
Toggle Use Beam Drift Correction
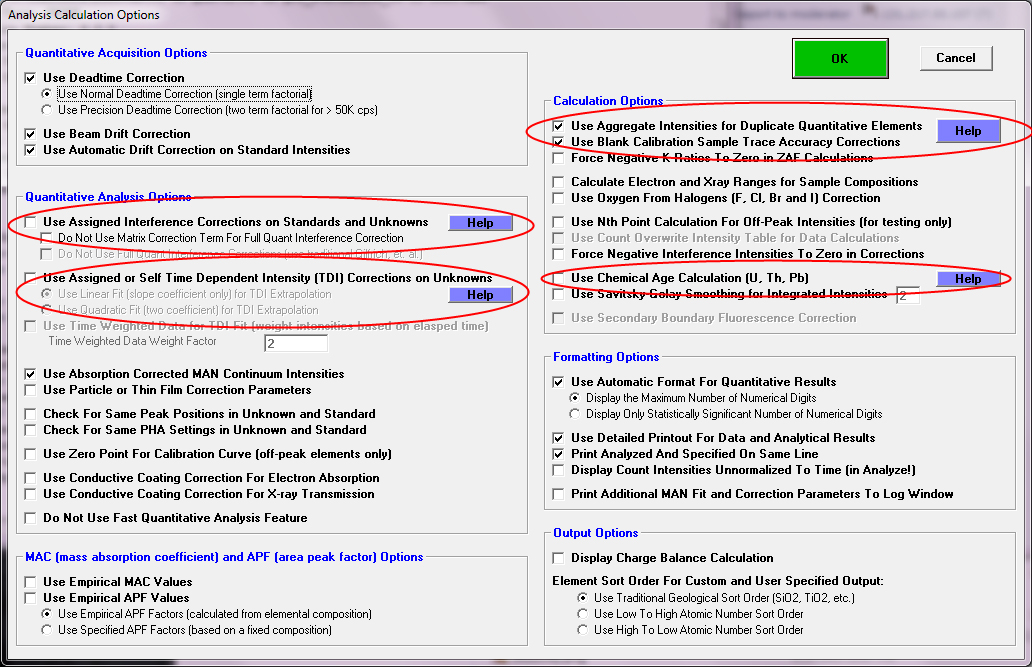[30, 134]
